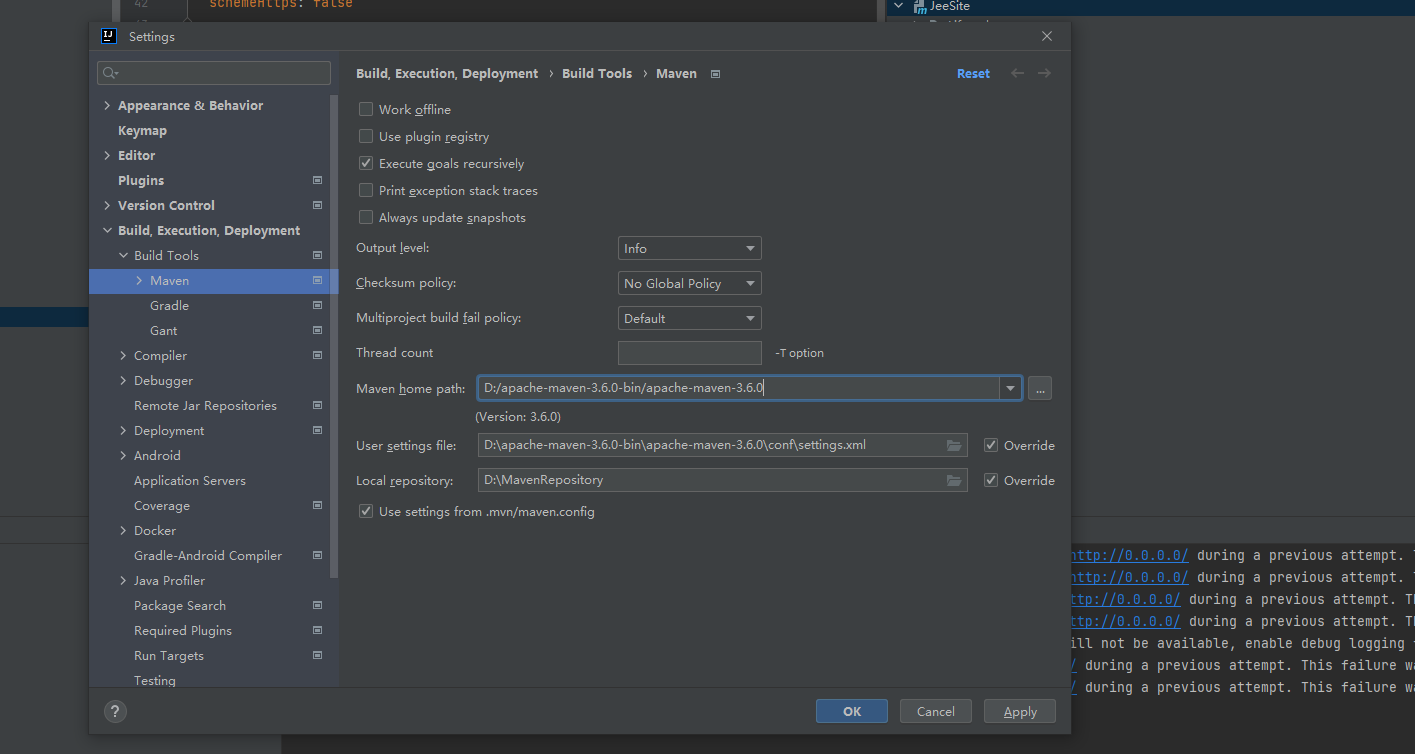Screen dimensions: 1415x754
Task: Click the folder icon in Local repository field
Action: point(954,480)
